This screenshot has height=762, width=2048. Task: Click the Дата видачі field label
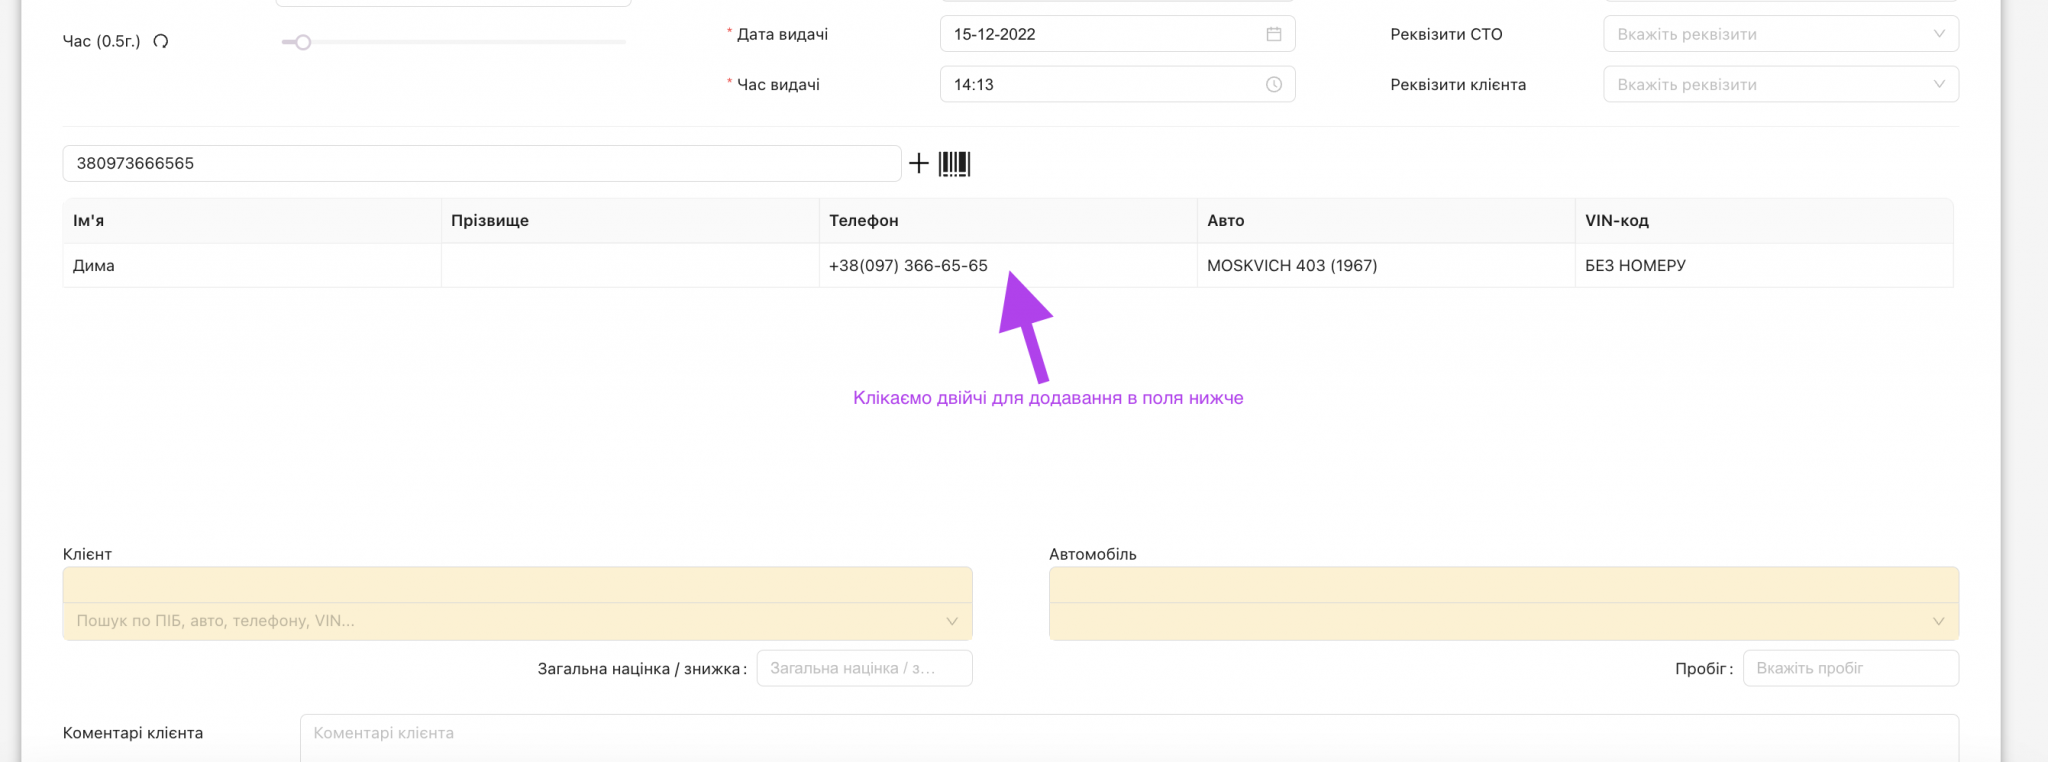pos(782,34)
